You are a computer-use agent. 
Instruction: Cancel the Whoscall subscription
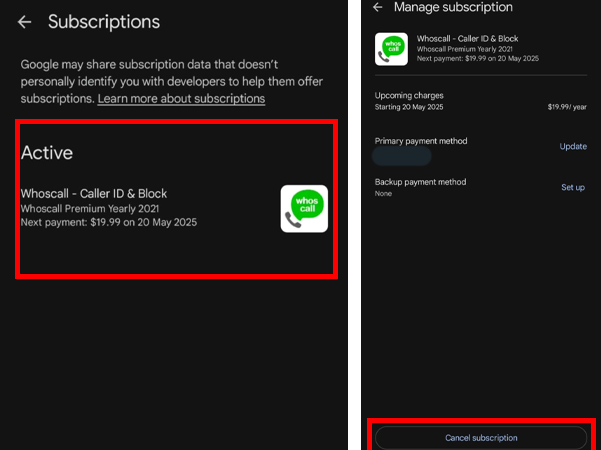pos(481,437)
